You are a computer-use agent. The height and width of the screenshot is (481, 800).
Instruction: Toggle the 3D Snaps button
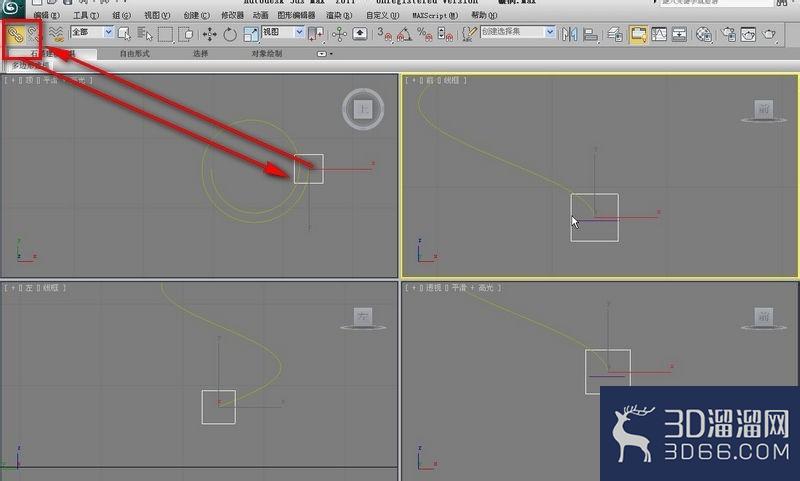tap(384, 35)
